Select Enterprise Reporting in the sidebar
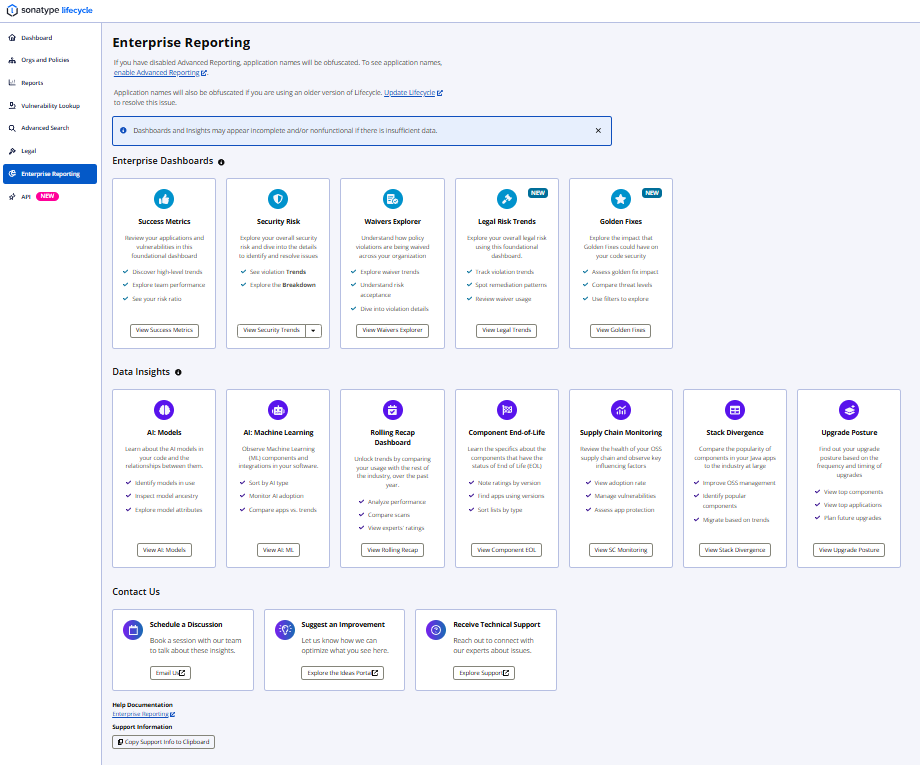 click(x=50, y=174)
